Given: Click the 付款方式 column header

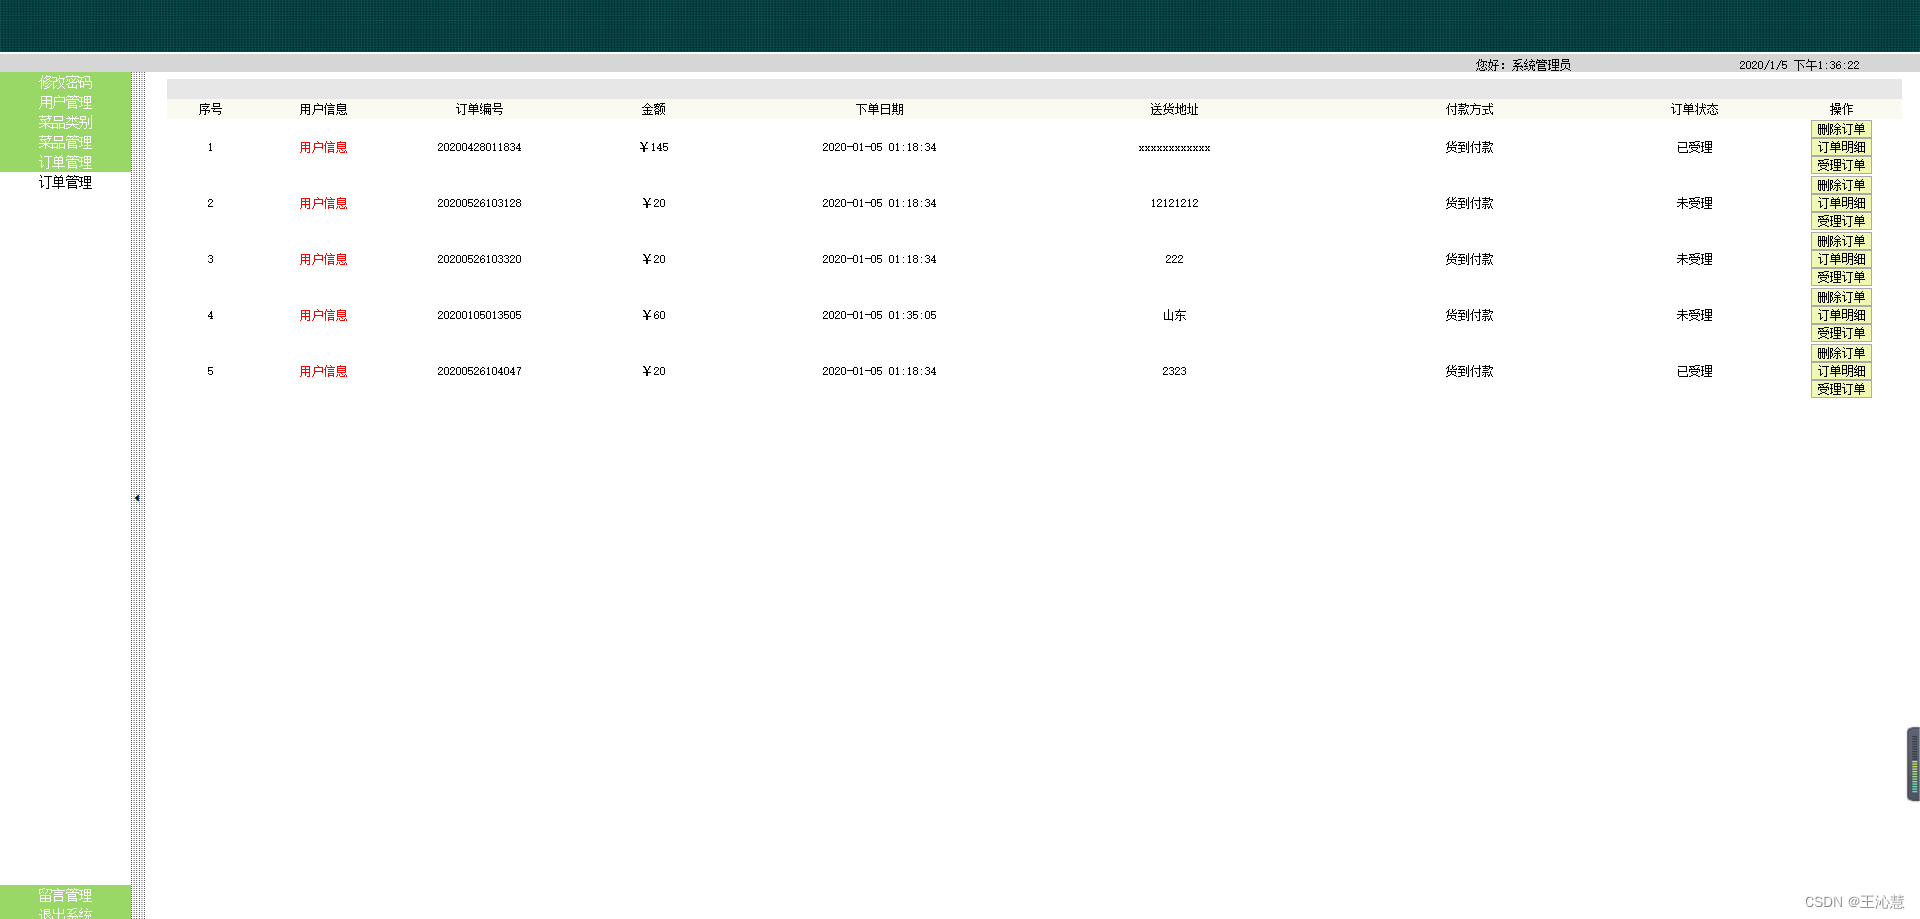Looking at the screenshot, I should pyautogui.click(x=1469, y=109).
